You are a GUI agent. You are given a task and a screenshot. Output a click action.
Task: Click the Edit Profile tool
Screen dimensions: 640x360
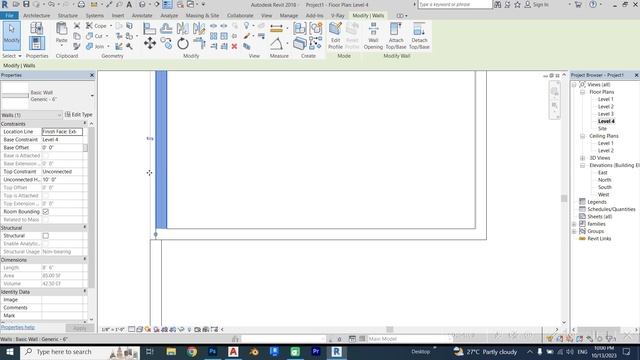pos(336,36)
